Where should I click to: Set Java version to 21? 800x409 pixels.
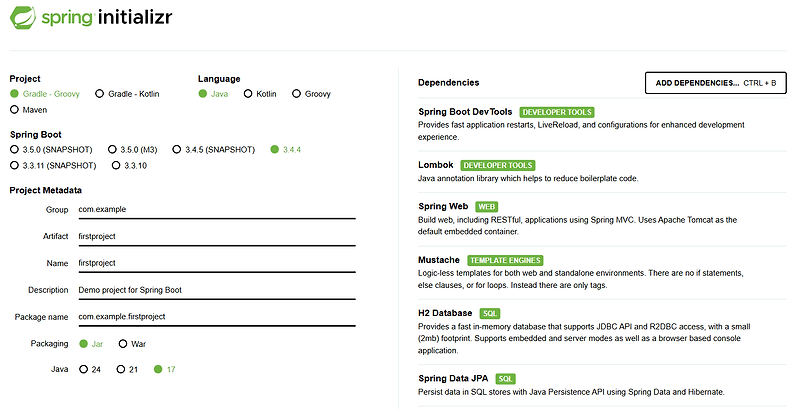pyautogui.click(x=121, y=369)
